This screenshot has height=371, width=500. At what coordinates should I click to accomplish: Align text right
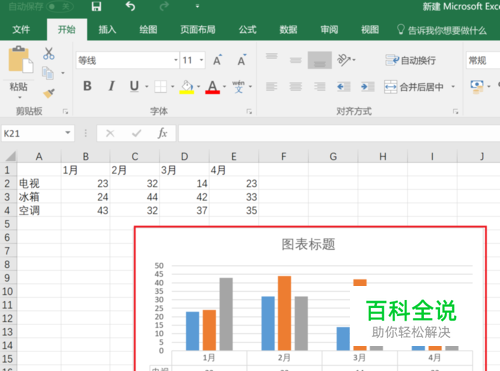pyautogui.click(x=320, y=87)
